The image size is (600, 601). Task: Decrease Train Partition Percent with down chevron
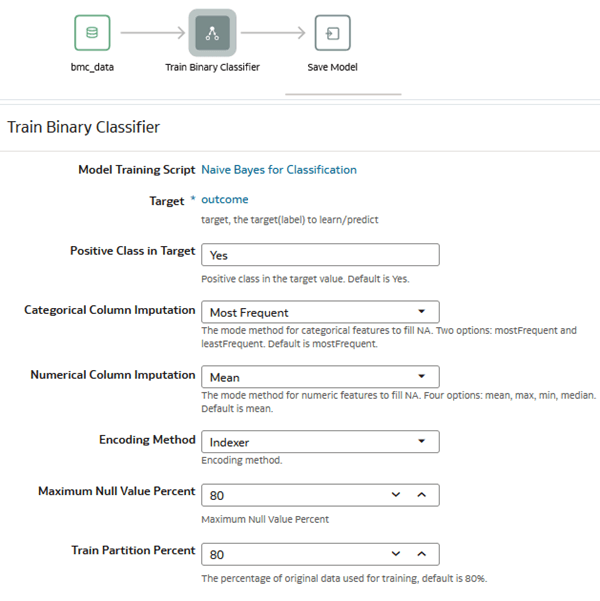coord(396,554)
